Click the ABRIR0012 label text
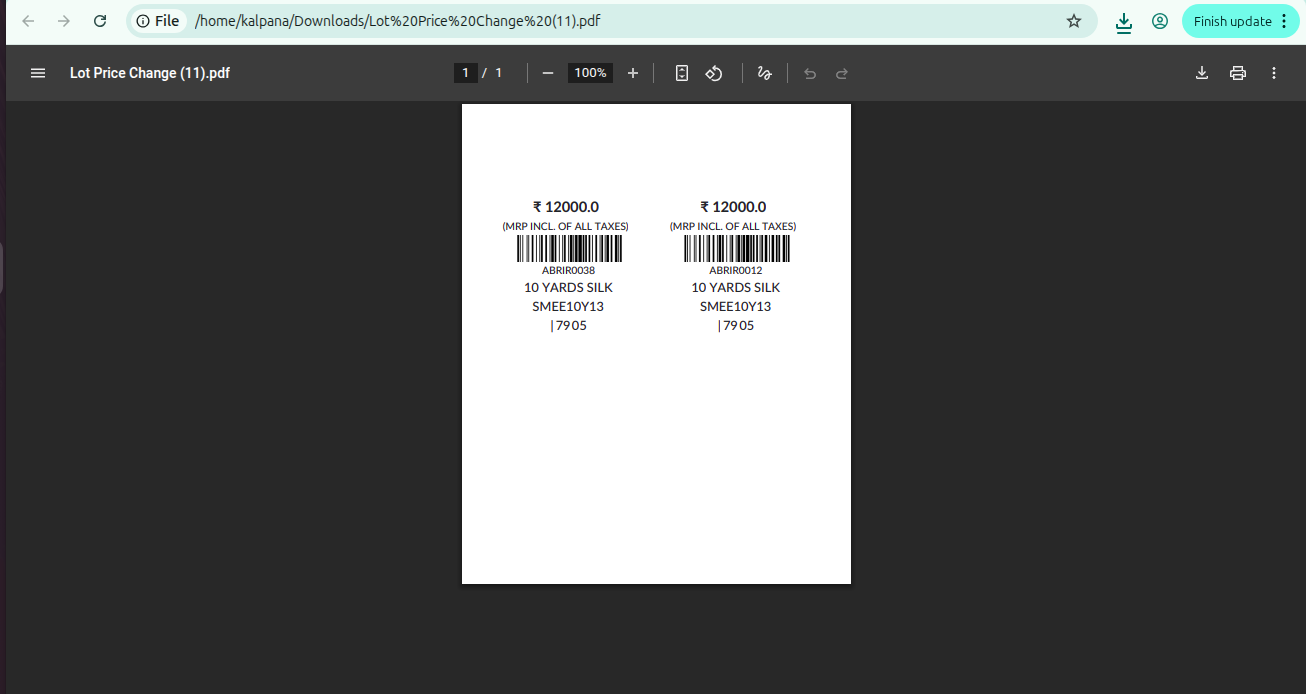 pos(736,270)
